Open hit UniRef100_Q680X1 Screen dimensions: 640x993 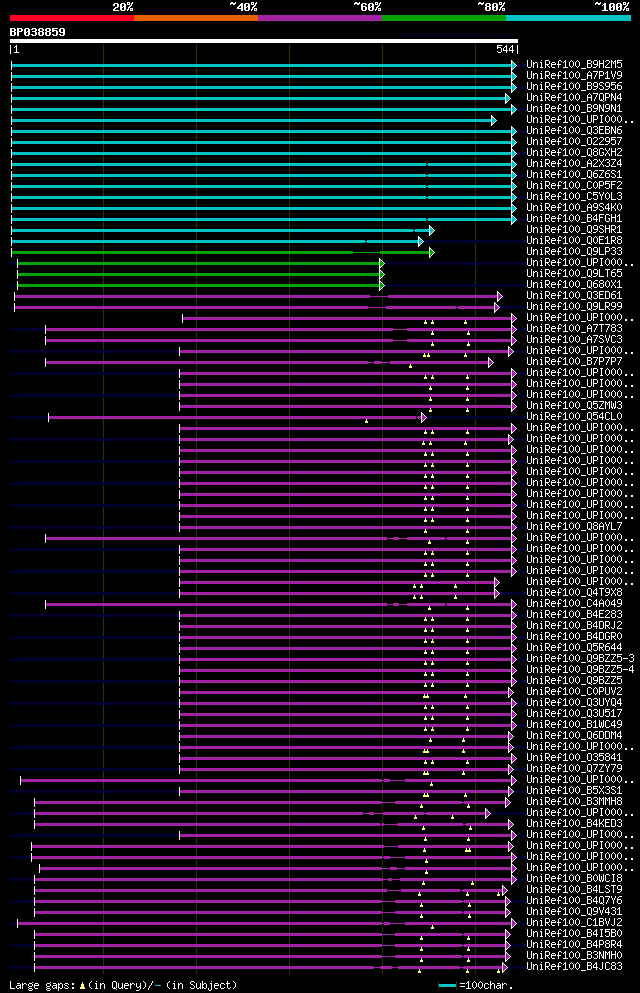point(574,284)
